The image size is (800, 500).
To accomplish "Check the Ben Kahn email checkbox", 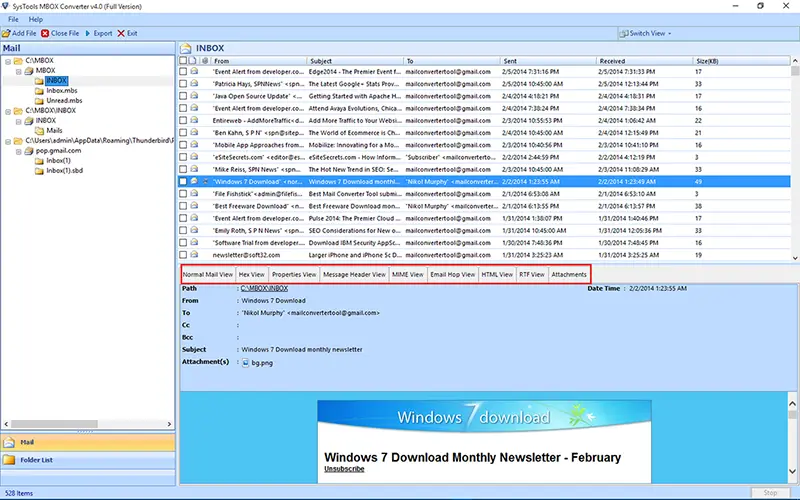I will [x=183, y=133].
